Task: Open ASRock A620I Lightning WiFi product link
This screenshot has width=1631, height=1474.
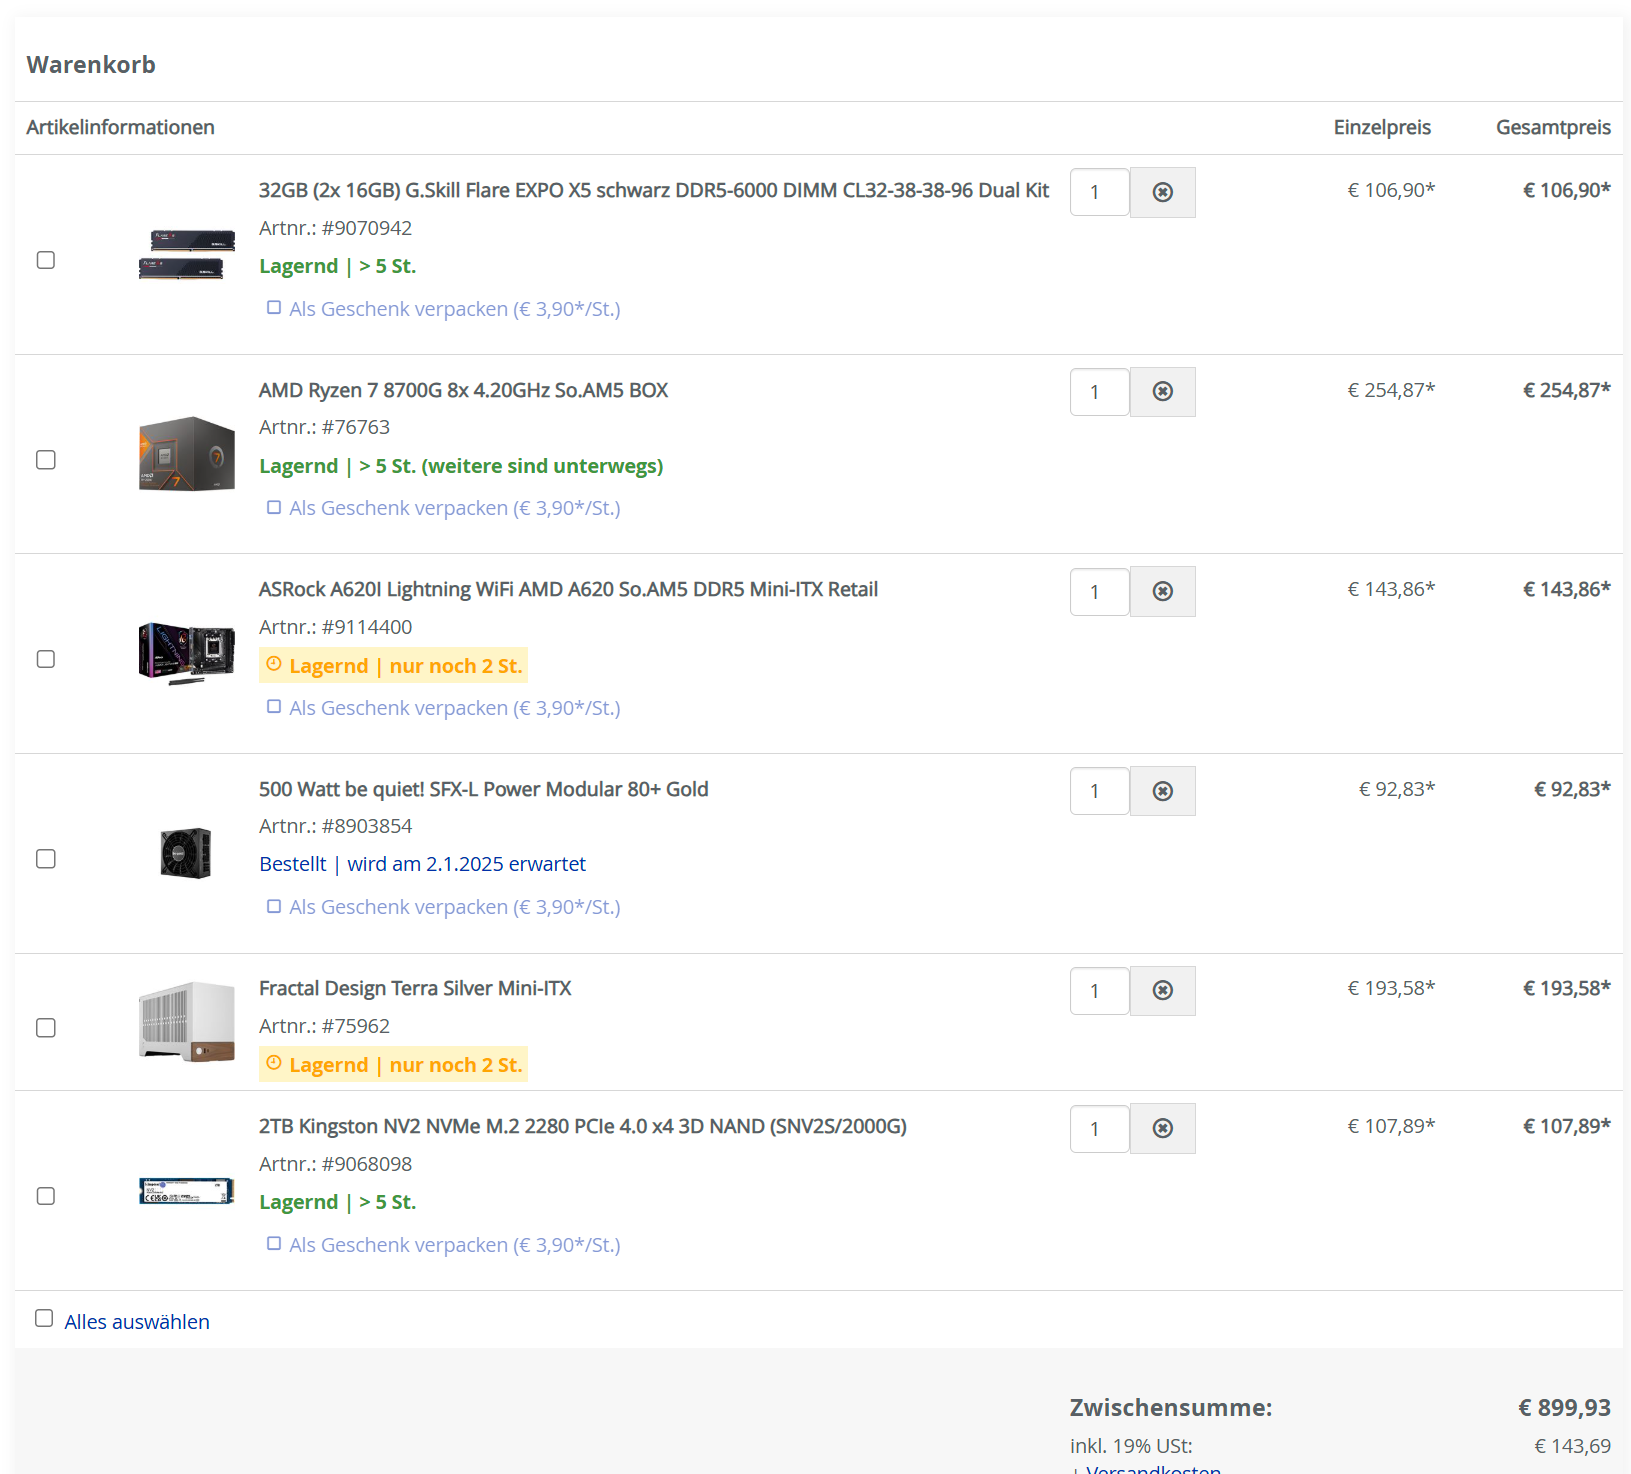Action: (568, 589)
